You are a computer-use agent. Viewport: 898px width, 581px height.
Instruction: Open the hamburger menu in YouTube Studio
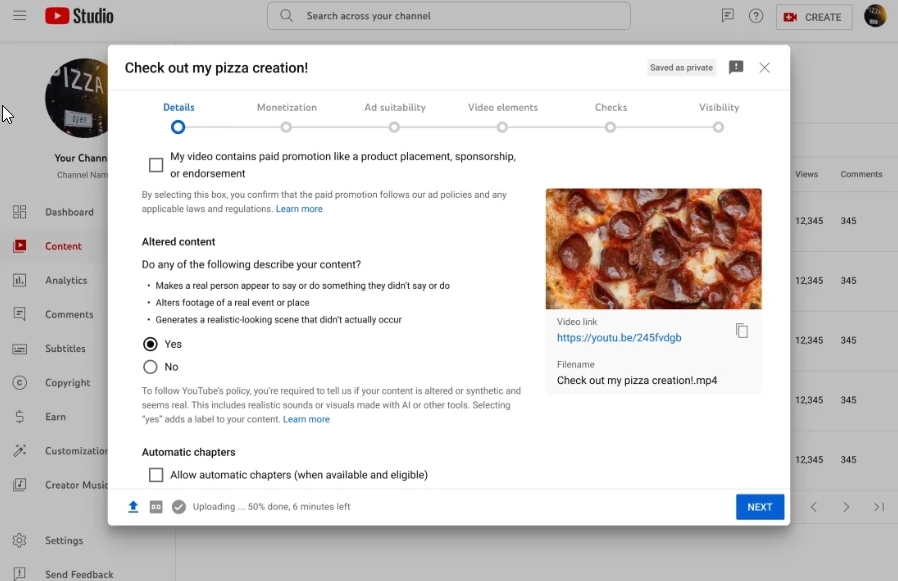click(20, 16)
